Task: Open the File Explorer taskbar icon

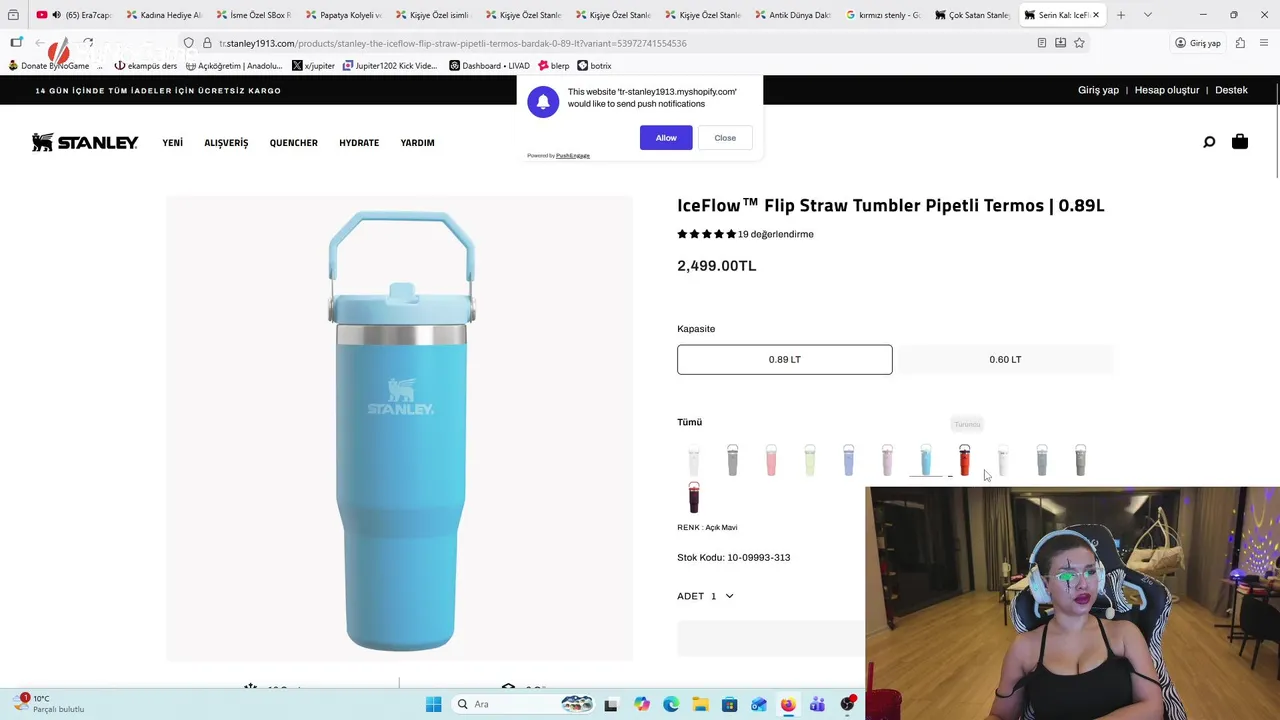Action: [x=700, y=704]
